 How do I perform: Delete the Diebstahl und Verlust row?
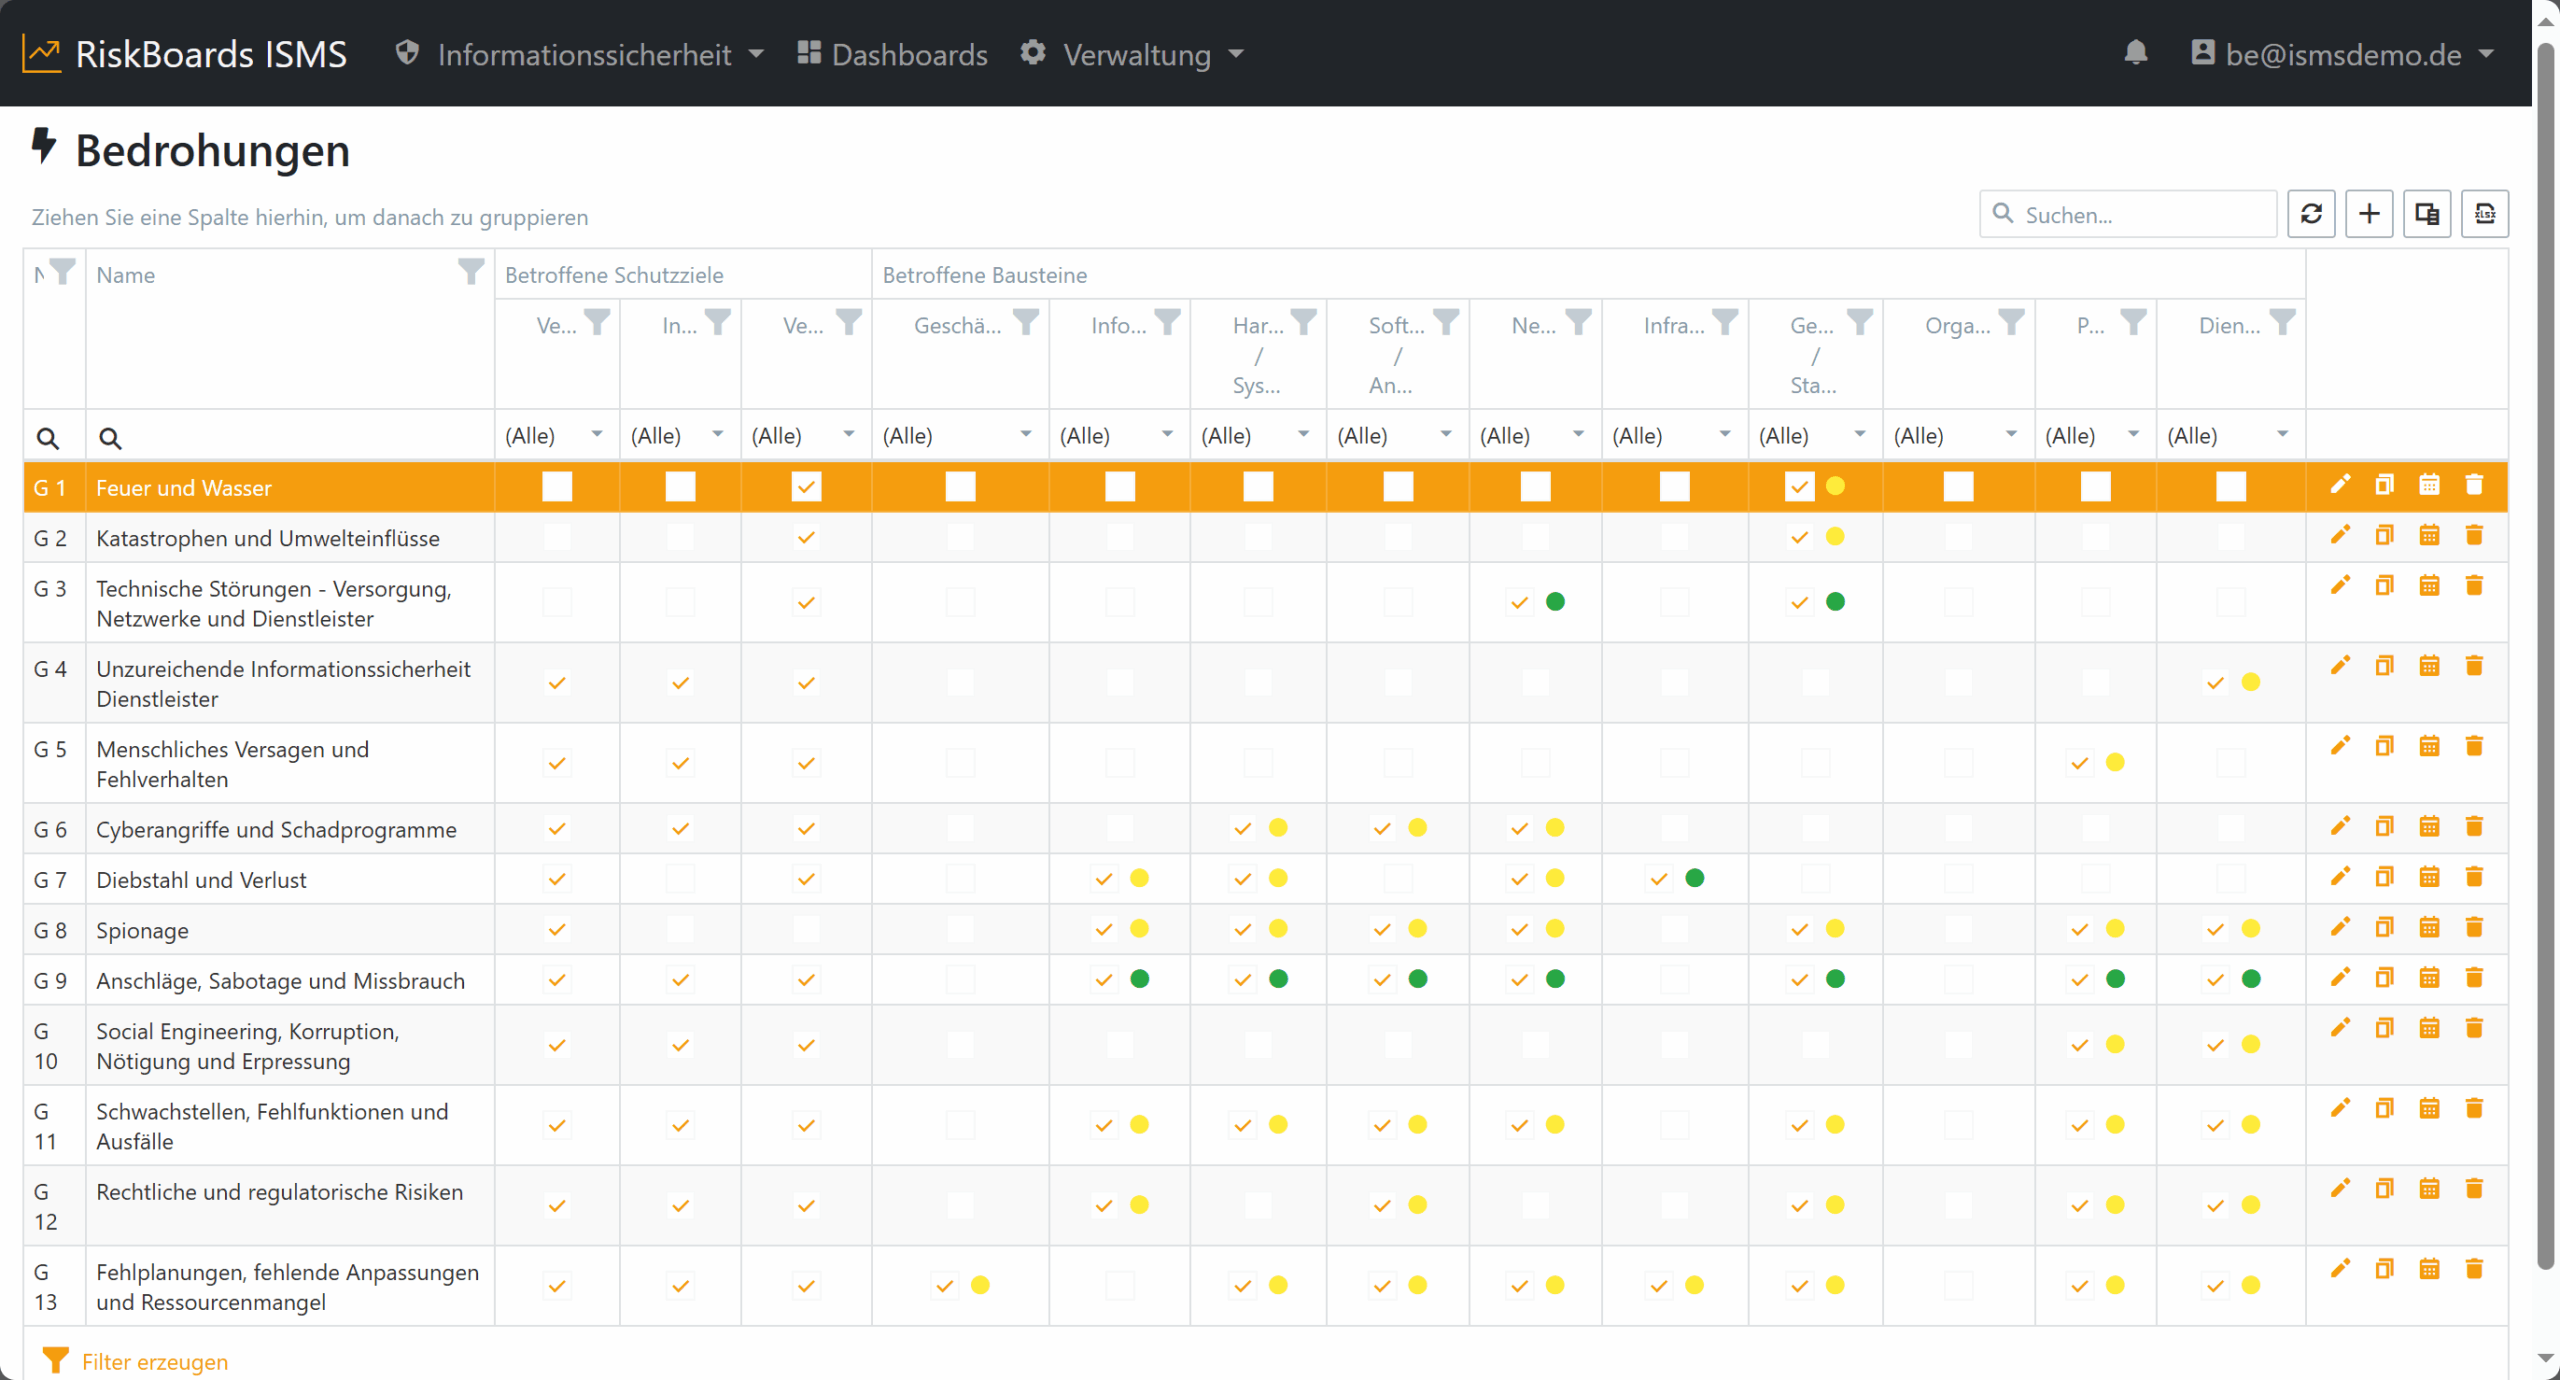coord(2474,877)
